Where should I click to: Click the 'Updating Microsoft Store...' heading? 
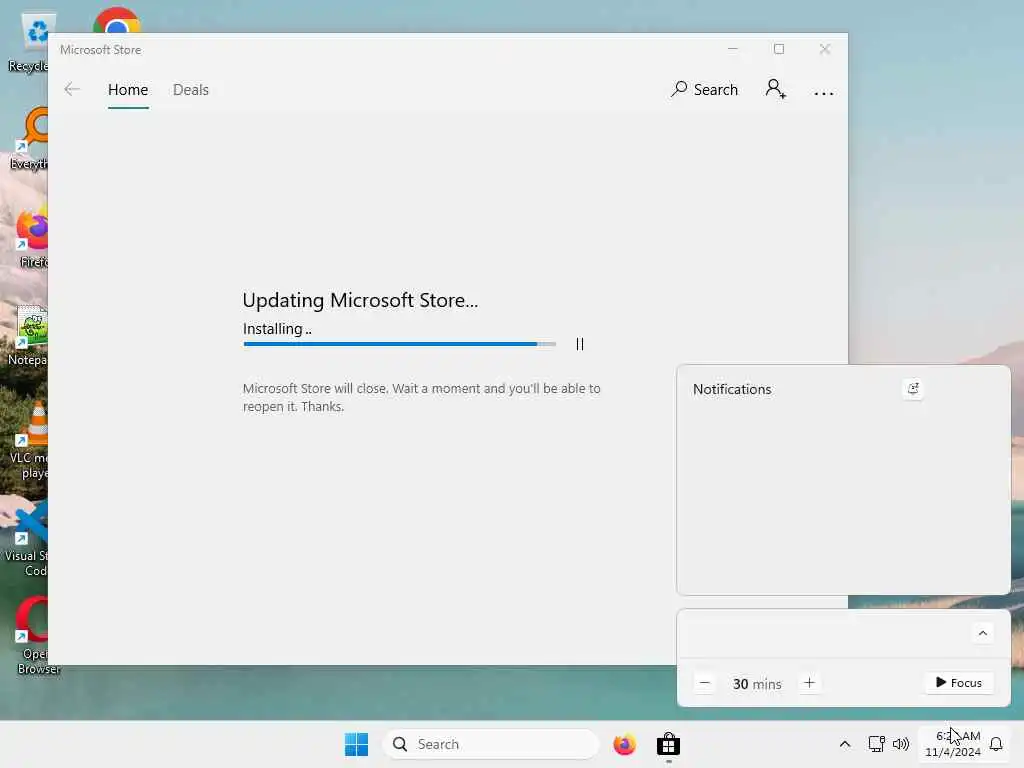(x=360, y=300)
